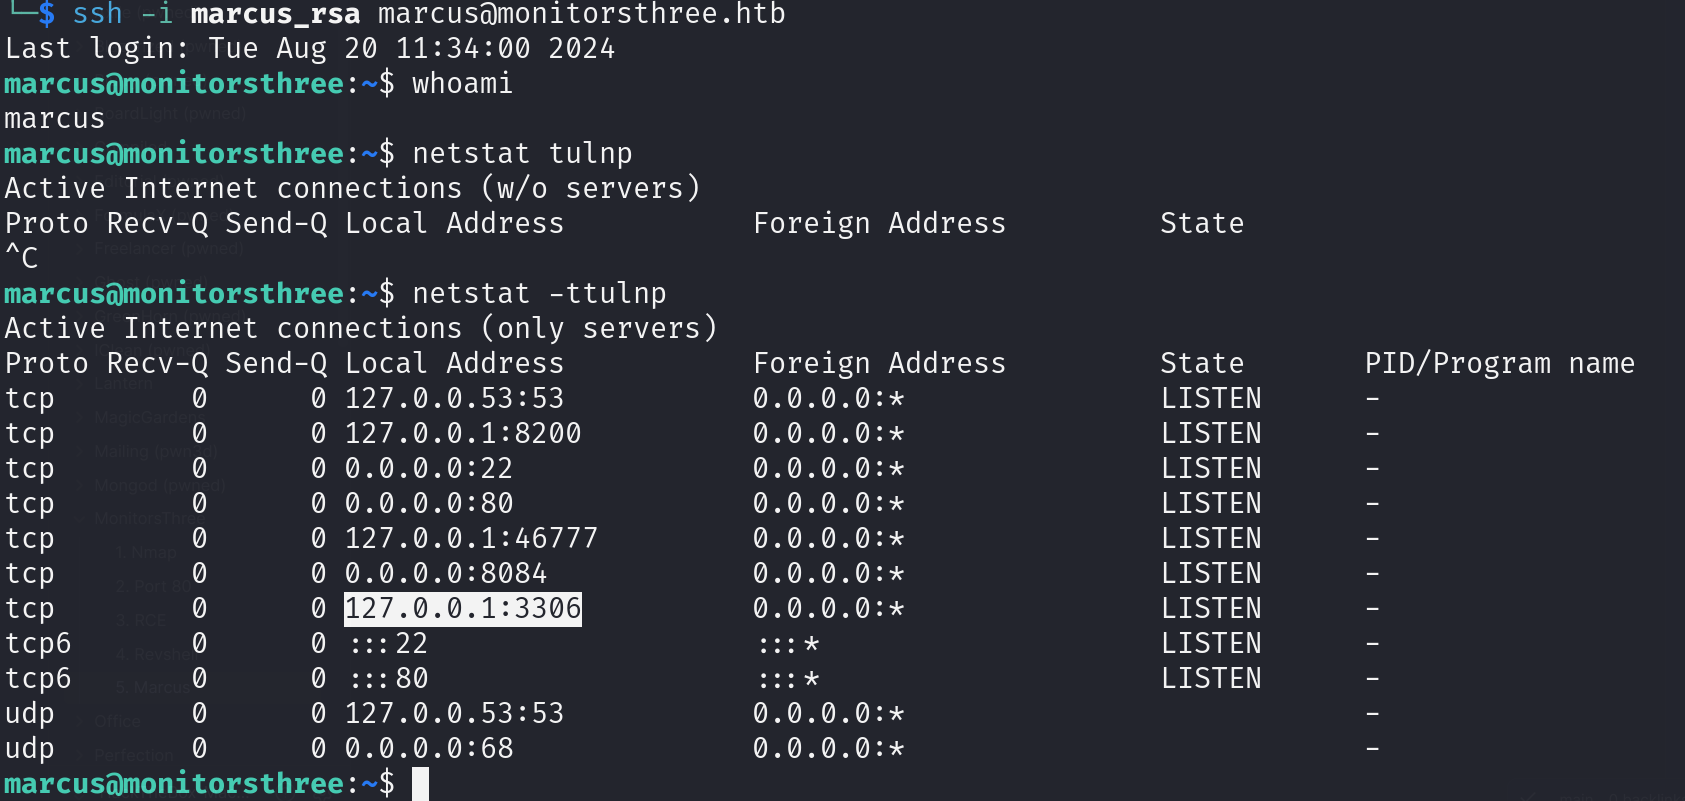Select the 127.0.0.1:8200 local address
The image size is (1685, 801).
[462, 433]
